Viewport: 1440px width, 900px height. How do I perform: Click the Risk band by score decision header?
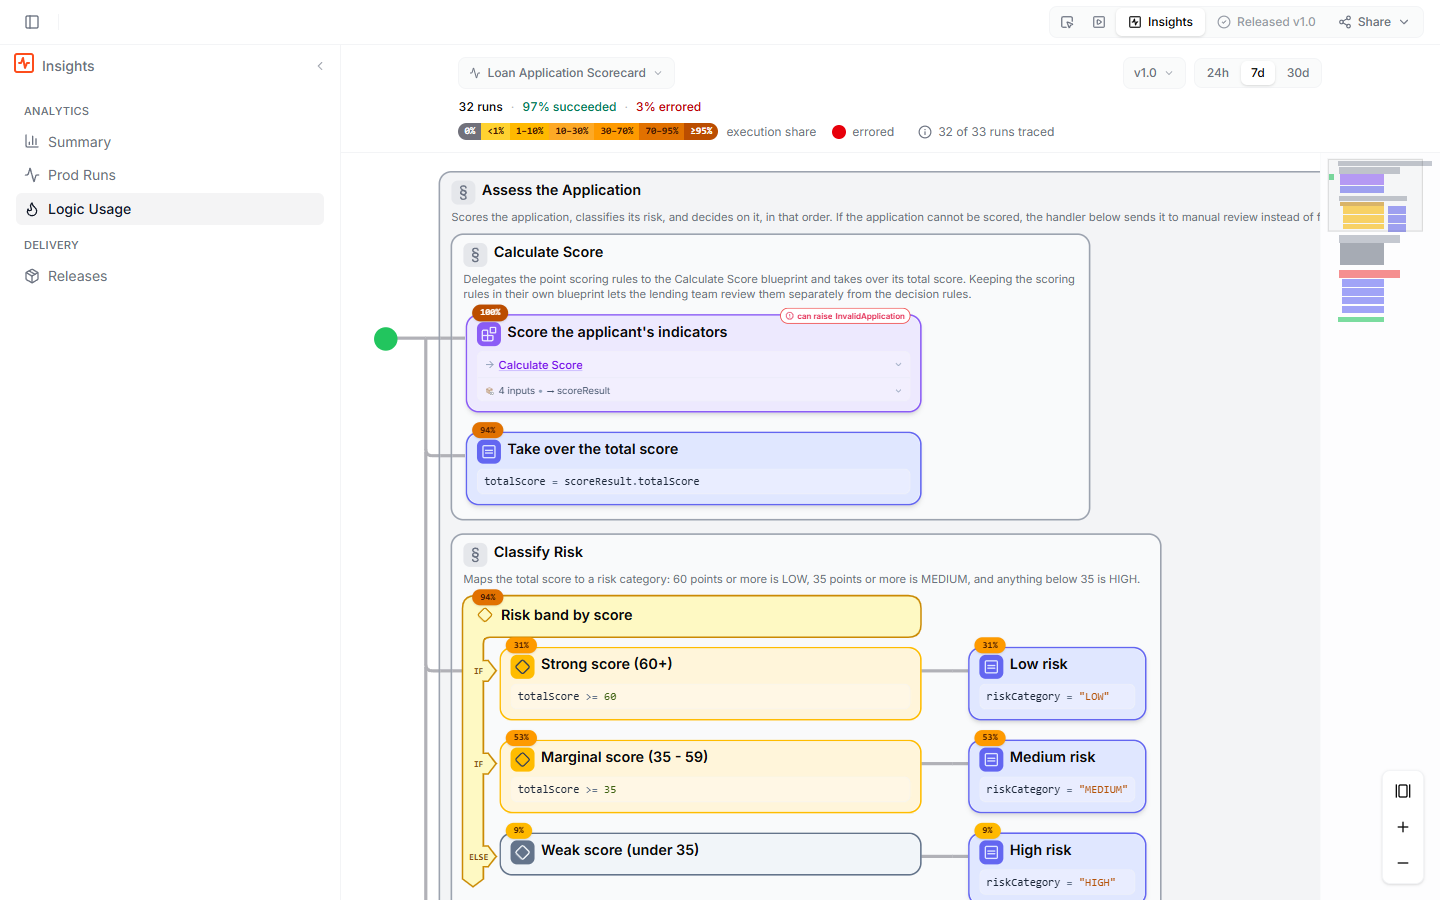click(x=692, y=616)
